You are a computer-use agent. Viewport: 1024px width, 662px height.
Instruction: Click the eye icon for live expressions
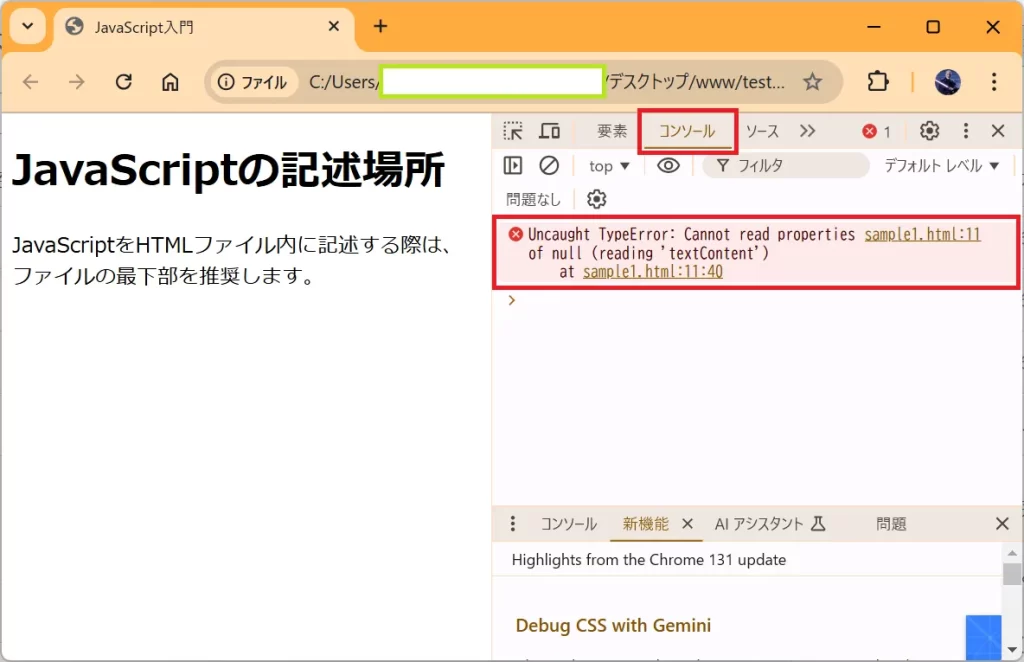(x=668, y=166)
